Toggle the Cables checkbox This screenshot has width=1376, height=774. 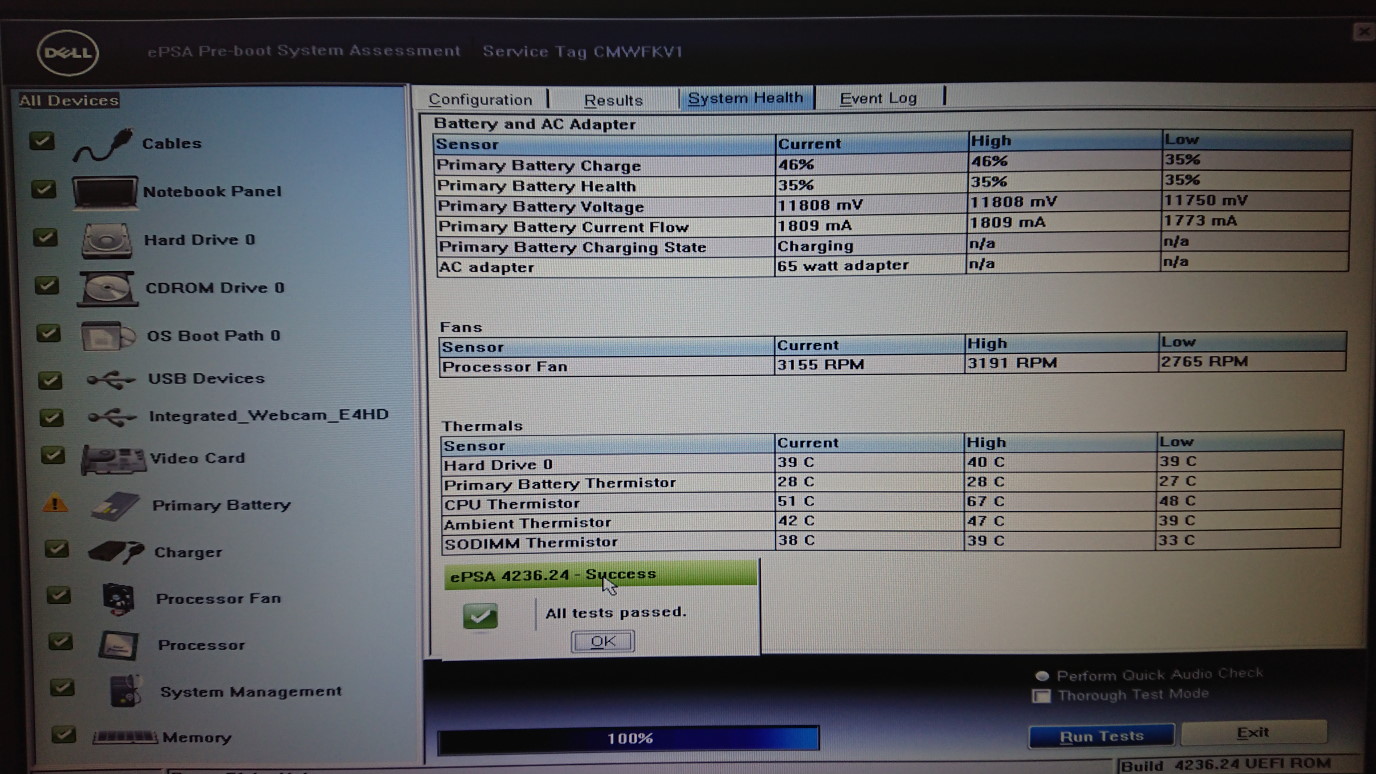tap(41, 142)
